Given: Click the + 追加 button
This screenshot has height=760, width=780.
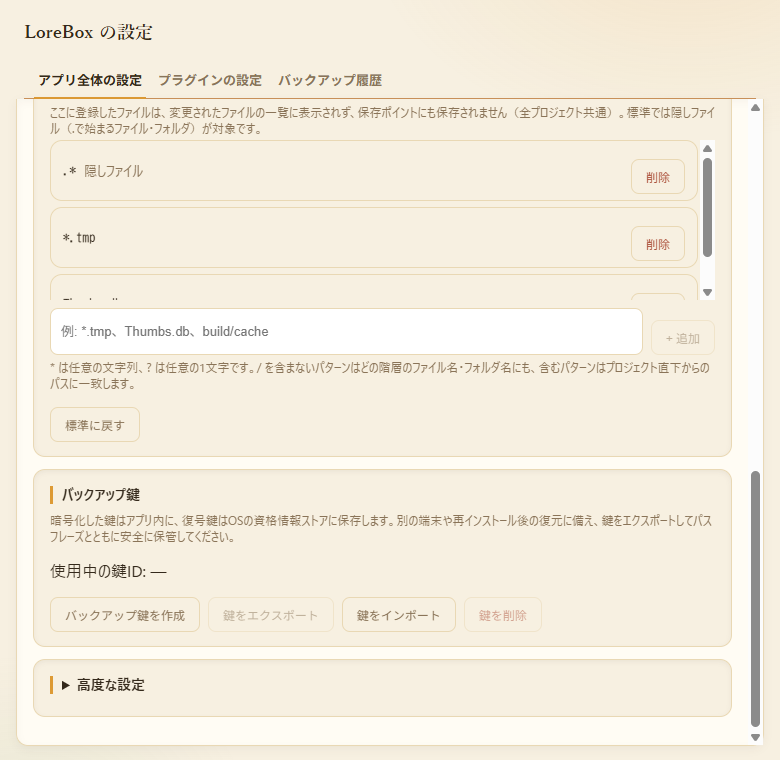Looking at the screenshot, I should pyautogui.click(x=683, y=338).
